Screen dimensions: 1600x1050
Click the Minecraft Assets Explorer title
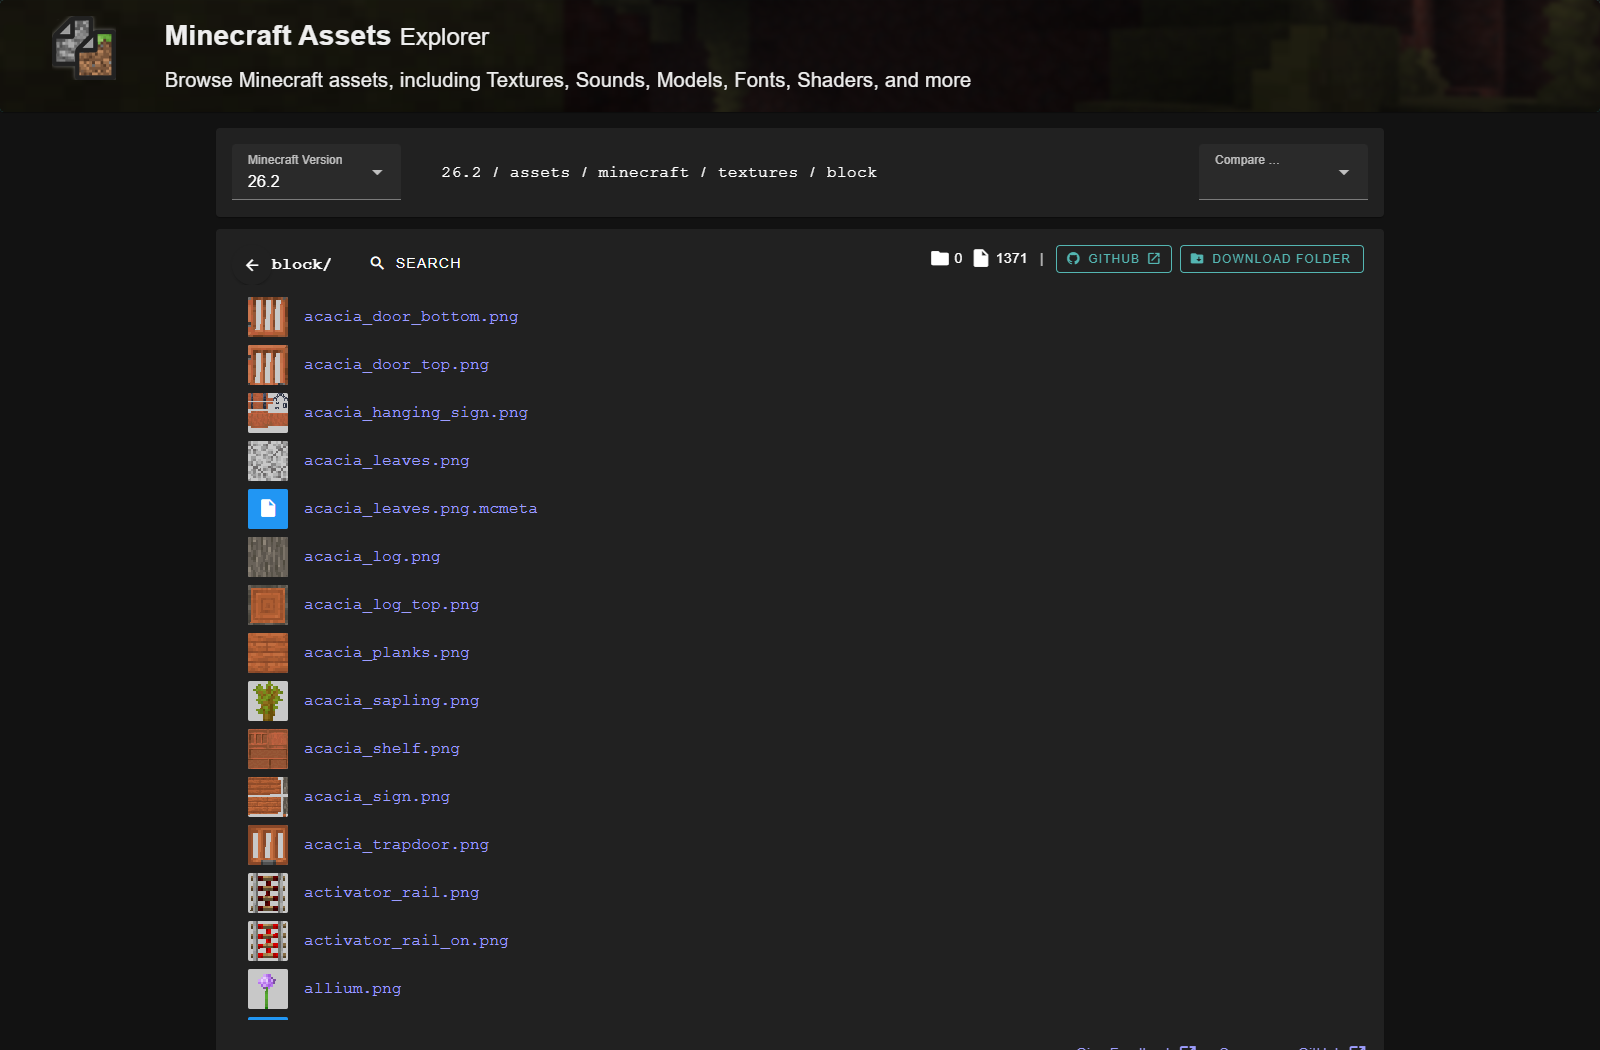(327, 36)
